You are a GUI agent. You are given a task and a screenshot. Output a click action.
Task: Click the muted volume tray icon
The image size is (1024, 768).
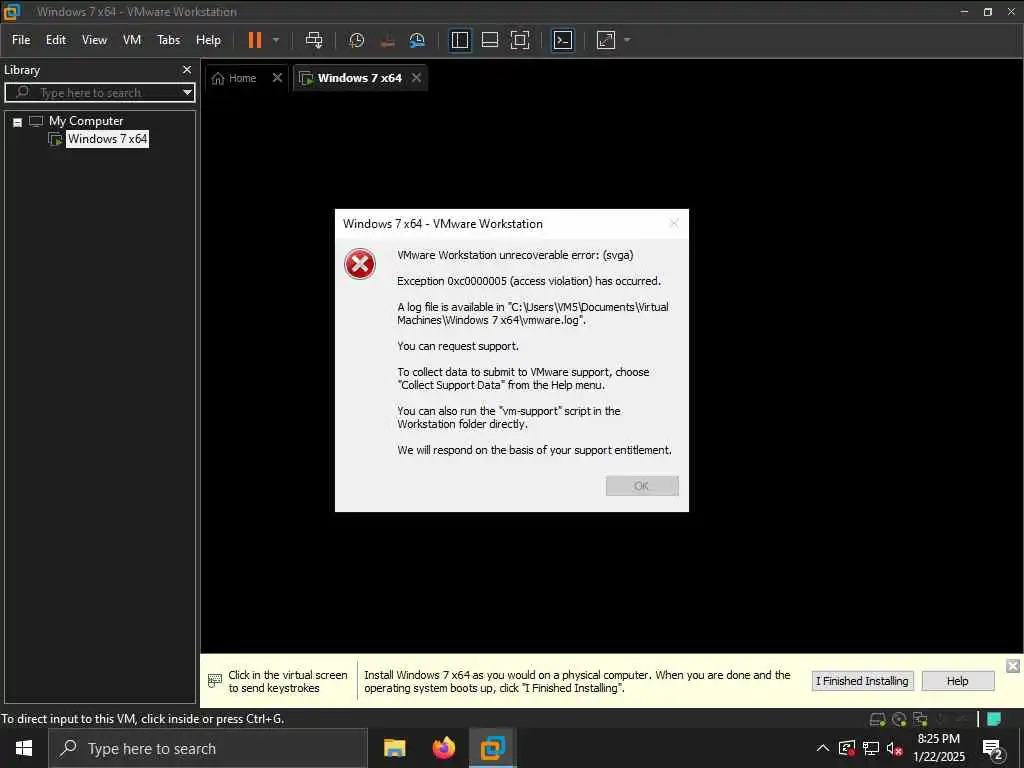(x=894, y=748)
